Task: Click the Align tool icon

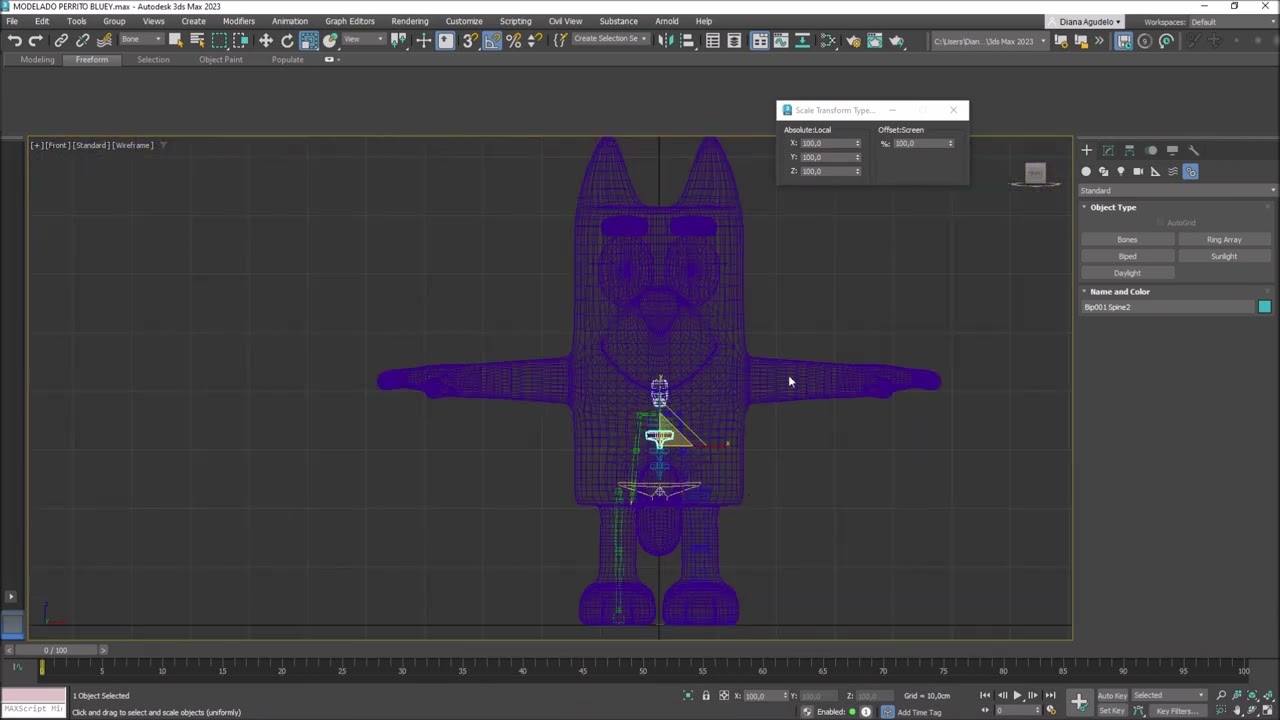Action: (x=687, y=40)
